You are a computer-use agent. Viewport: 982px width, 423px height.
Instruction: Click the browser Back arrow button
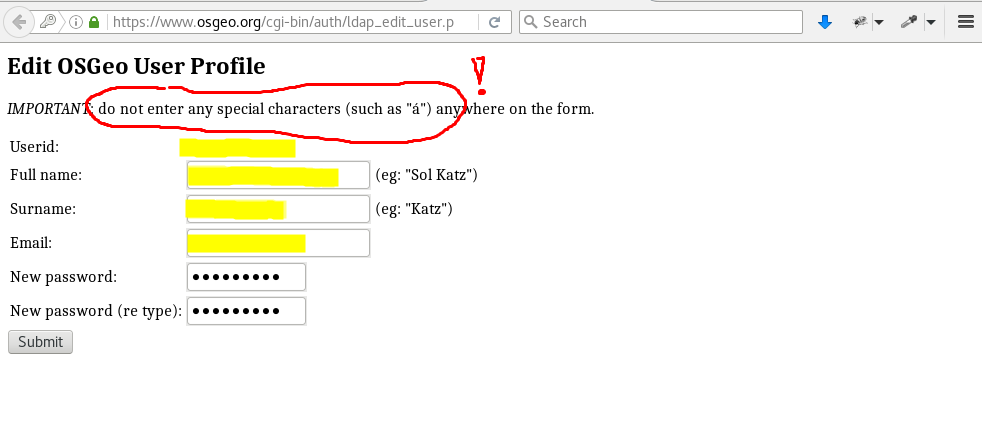pos(18,22)
